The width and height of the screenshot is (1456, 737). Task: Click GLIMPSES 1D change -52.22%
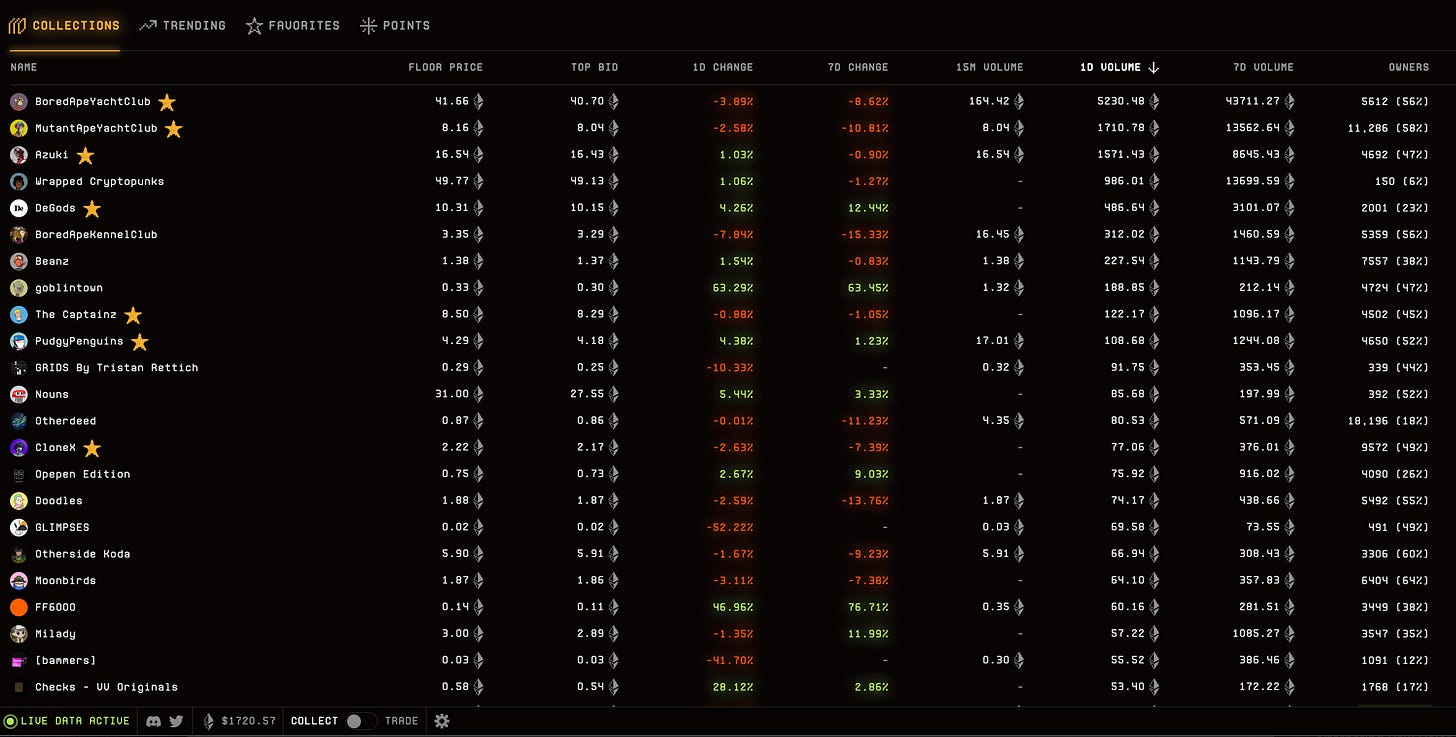730,527
